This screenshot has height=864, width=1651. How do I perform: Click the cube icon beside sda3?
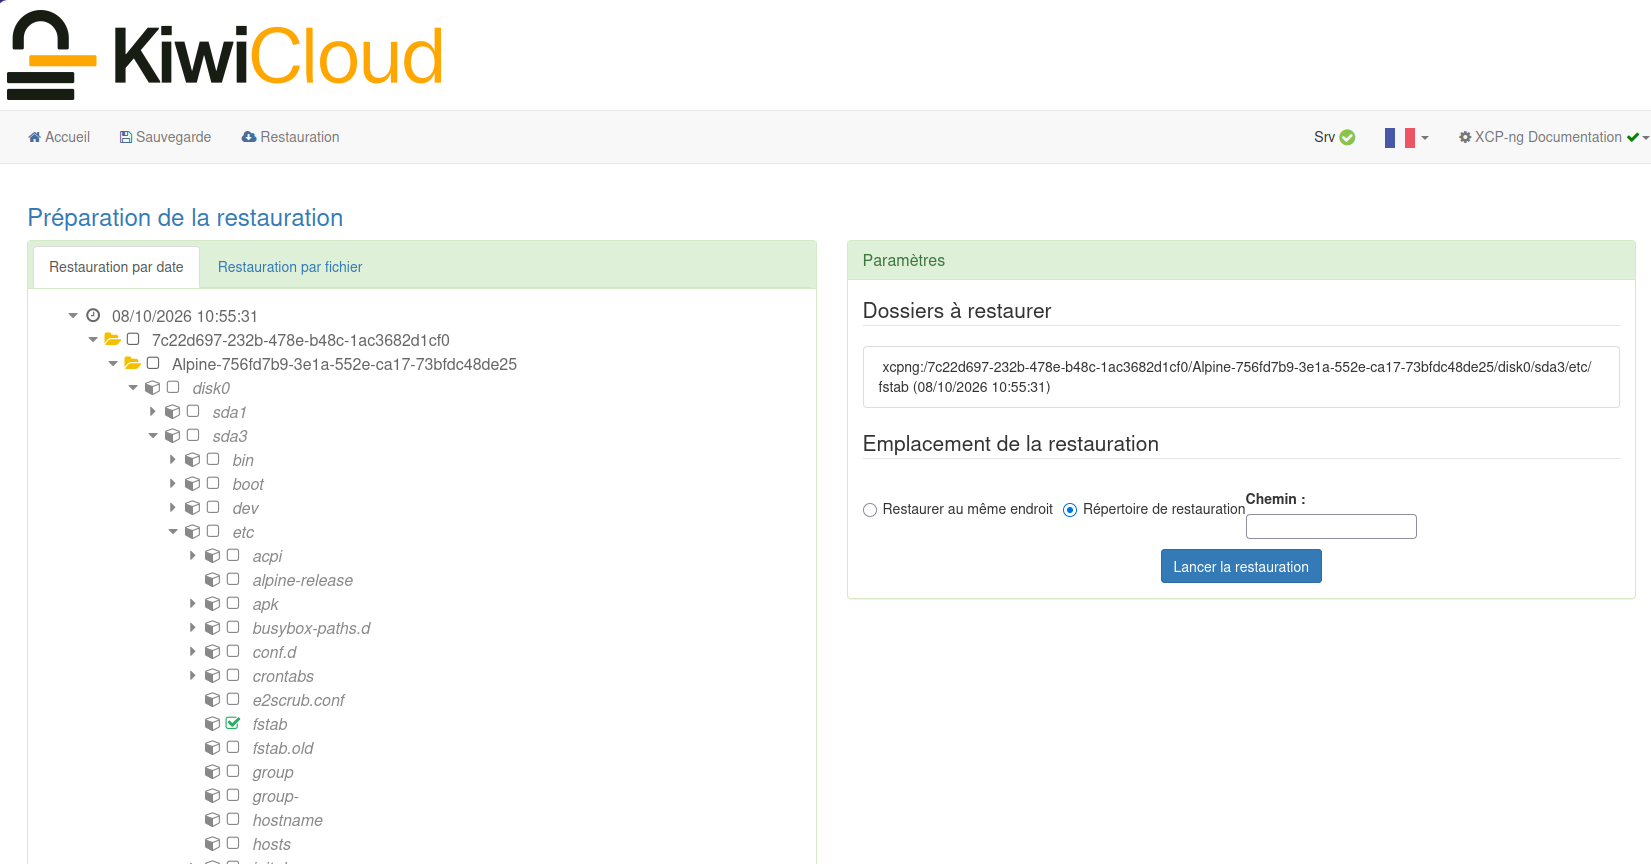(173, 435)
